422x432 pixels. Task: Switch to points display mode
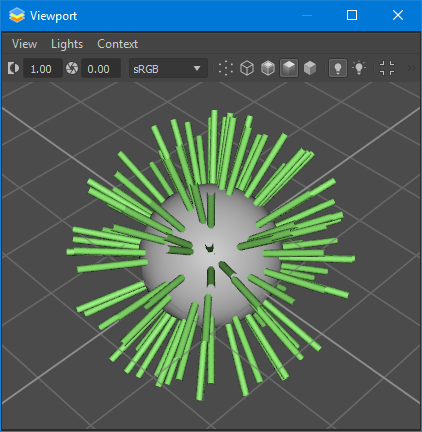coord(226,68)
